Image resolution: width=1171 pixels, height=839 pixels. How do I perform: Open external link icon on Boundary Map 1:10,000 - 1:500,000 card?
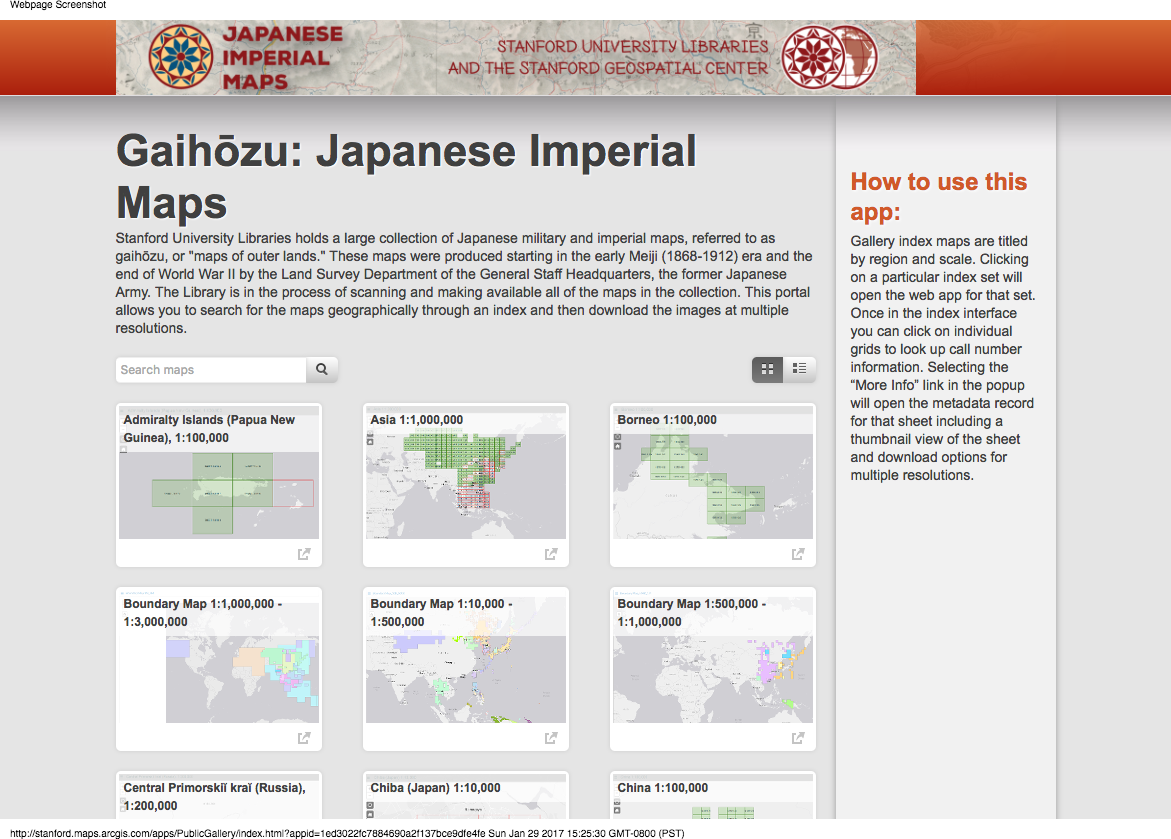pos(551,737)
